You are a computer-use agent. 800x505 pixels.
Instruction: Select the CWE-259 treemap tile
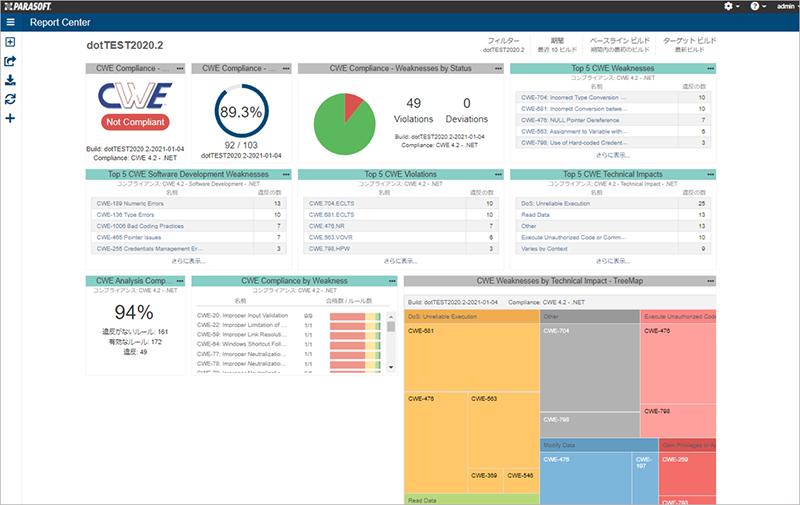[687, 473]
